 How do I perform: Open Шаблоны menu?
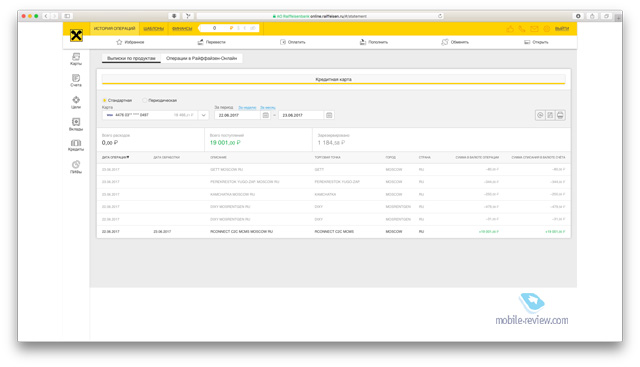pyautogui.click(x=153, y=28)
